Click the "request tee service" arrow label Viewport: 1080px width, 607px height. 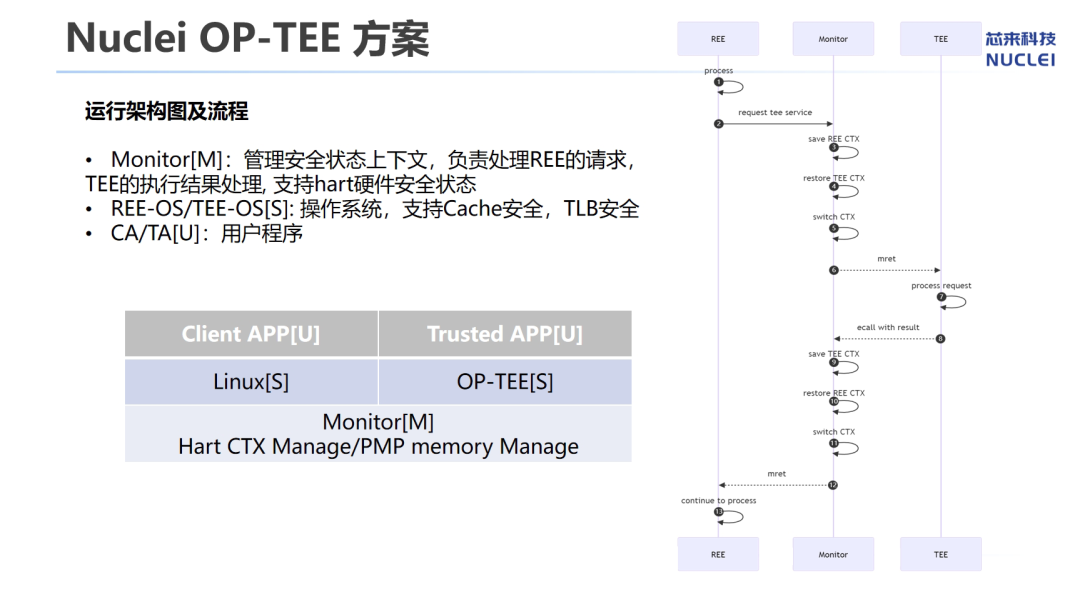click(775, 112)
